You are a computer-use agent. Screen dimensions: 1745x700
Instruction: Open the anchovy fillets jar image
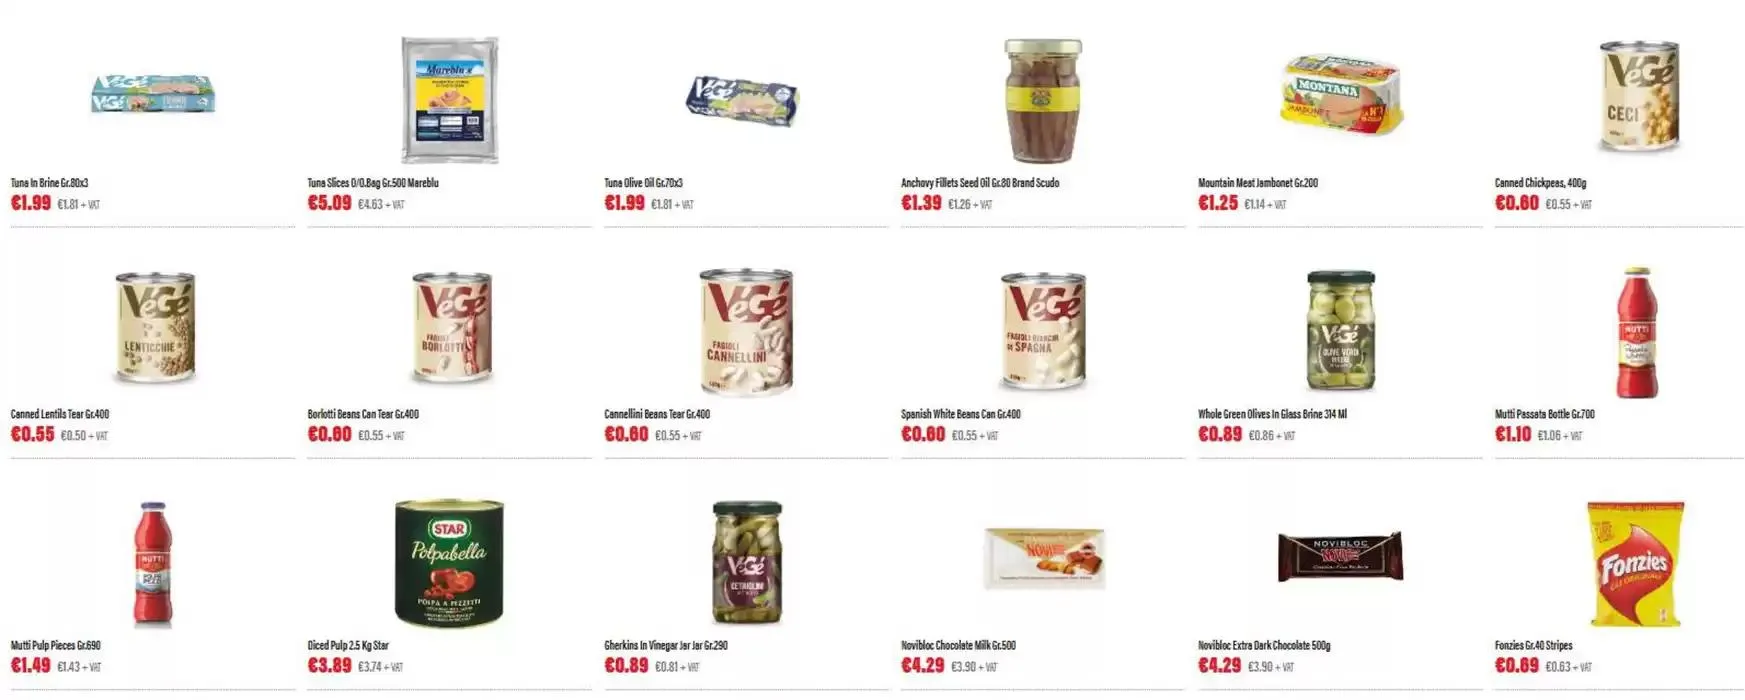[x=1043, y=101]
